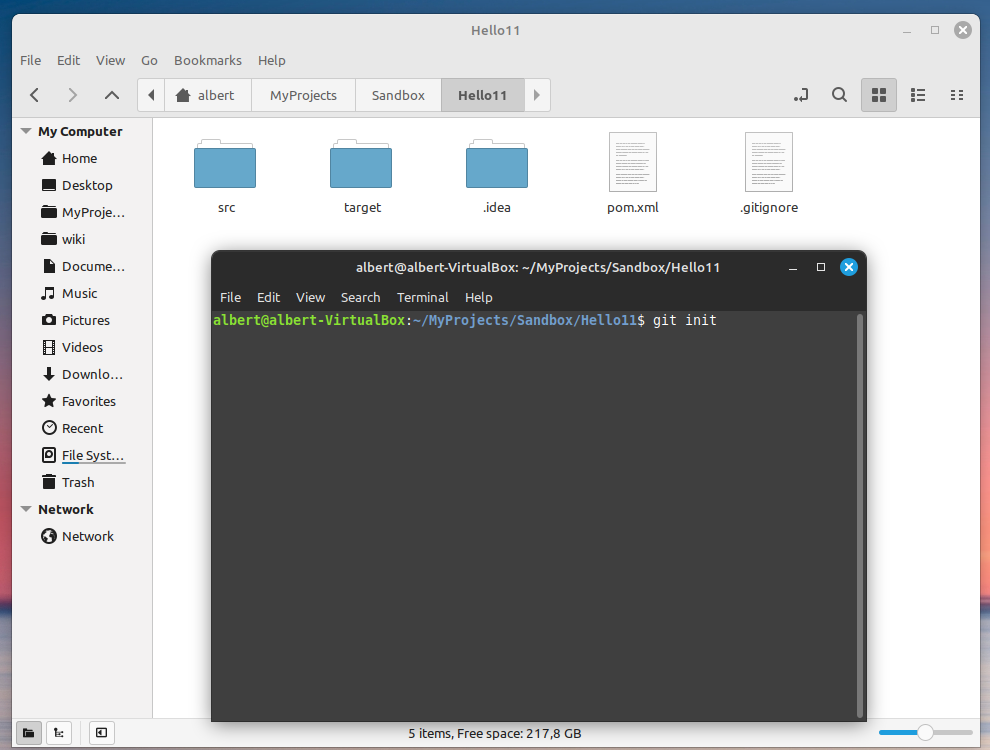990x750 pixels.
Task: Show places in the sidebar
Action: click(x=28, y=733)
